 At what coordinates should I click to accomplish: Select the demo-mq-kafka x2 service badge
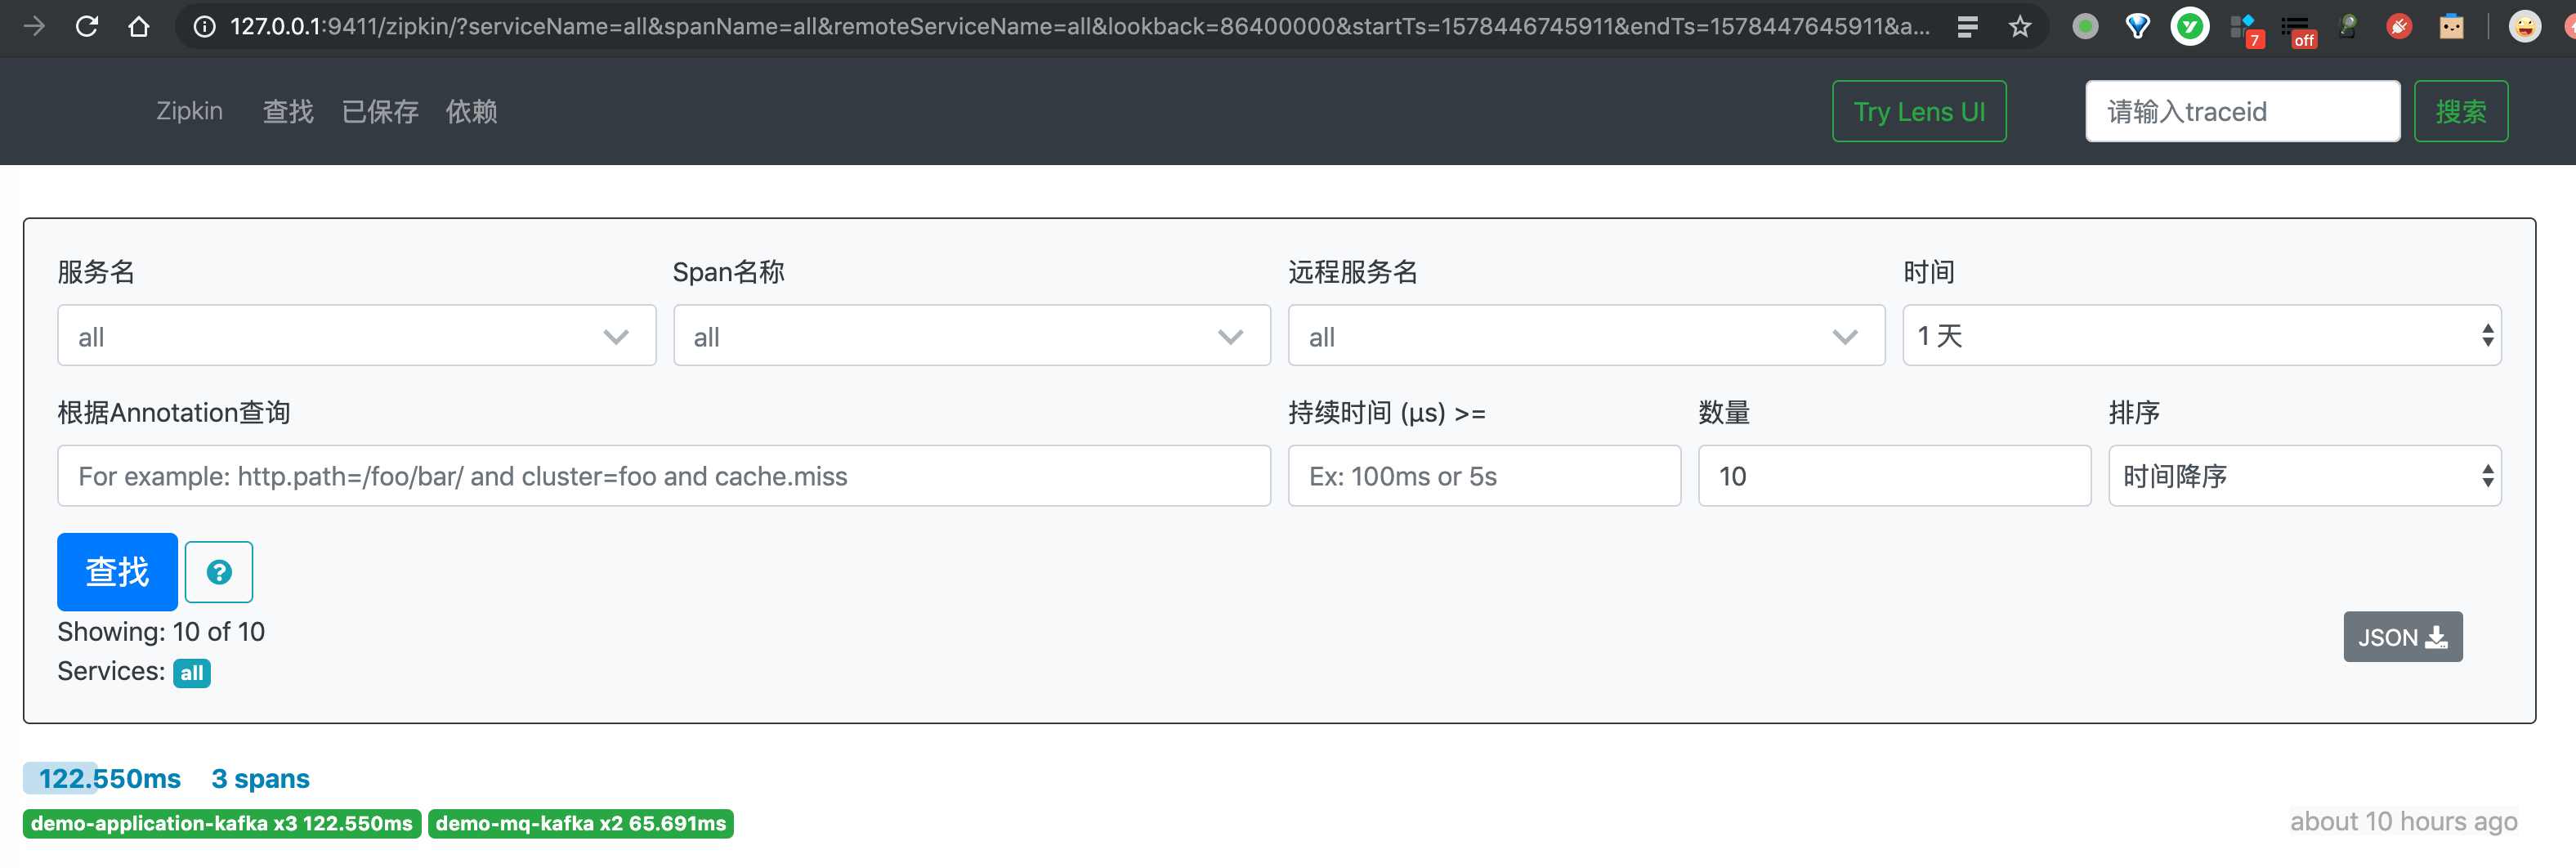tap(581, 824)
